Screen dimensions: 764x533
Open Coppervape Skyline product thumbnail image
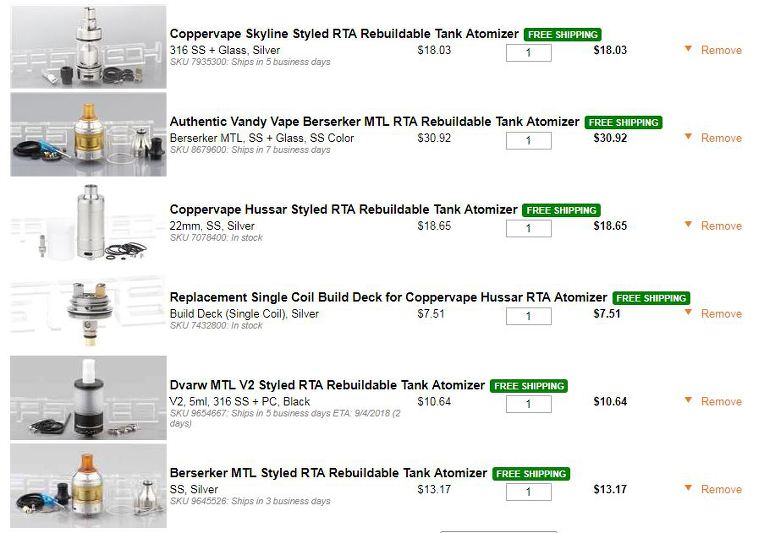88,47
